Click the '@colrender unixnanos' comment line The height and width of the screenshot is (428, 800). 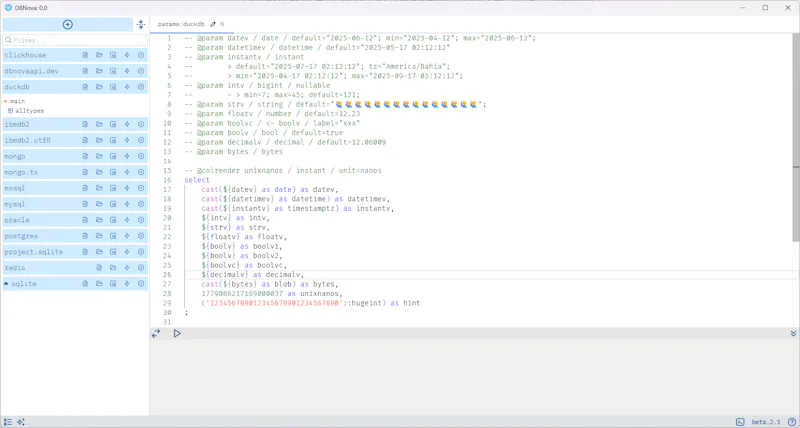pyautogui.click(x=283, y=170)
